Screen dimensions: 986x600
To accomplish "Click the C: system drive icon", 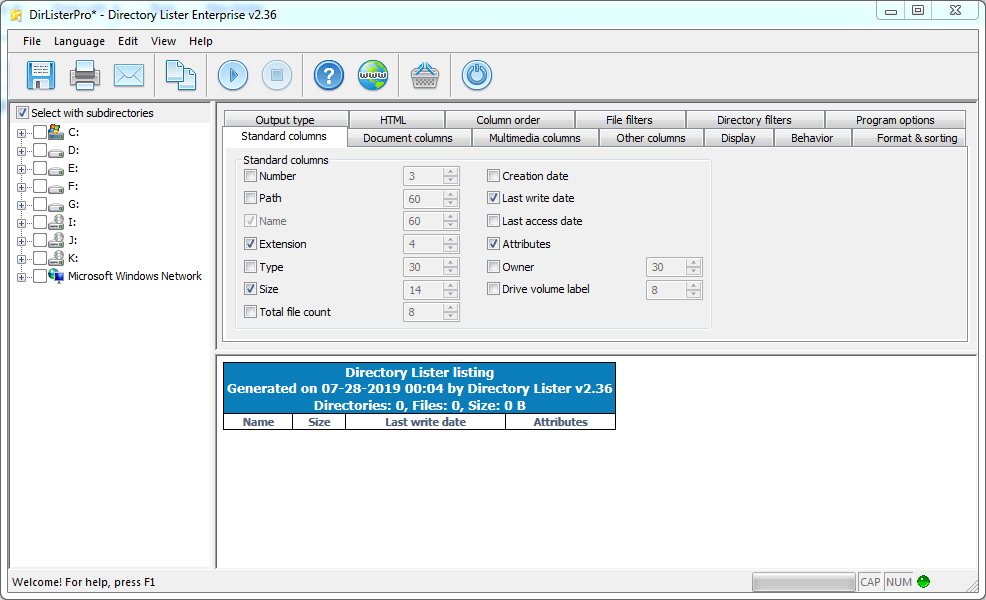I will point(56,132).
